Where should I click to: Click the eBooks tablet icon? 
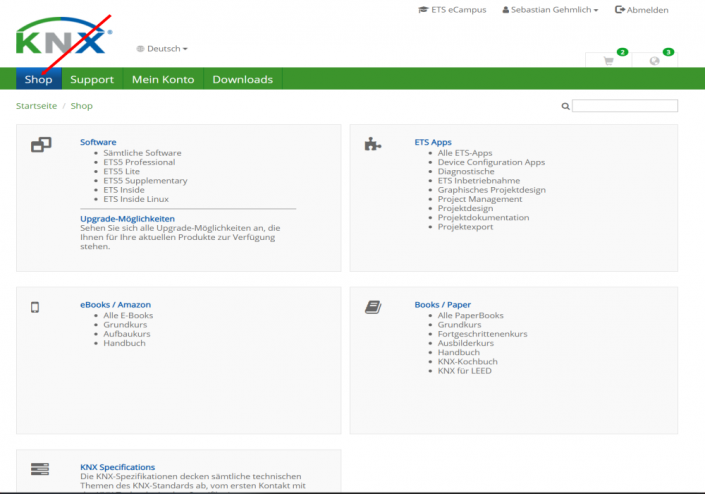[35, 307]
